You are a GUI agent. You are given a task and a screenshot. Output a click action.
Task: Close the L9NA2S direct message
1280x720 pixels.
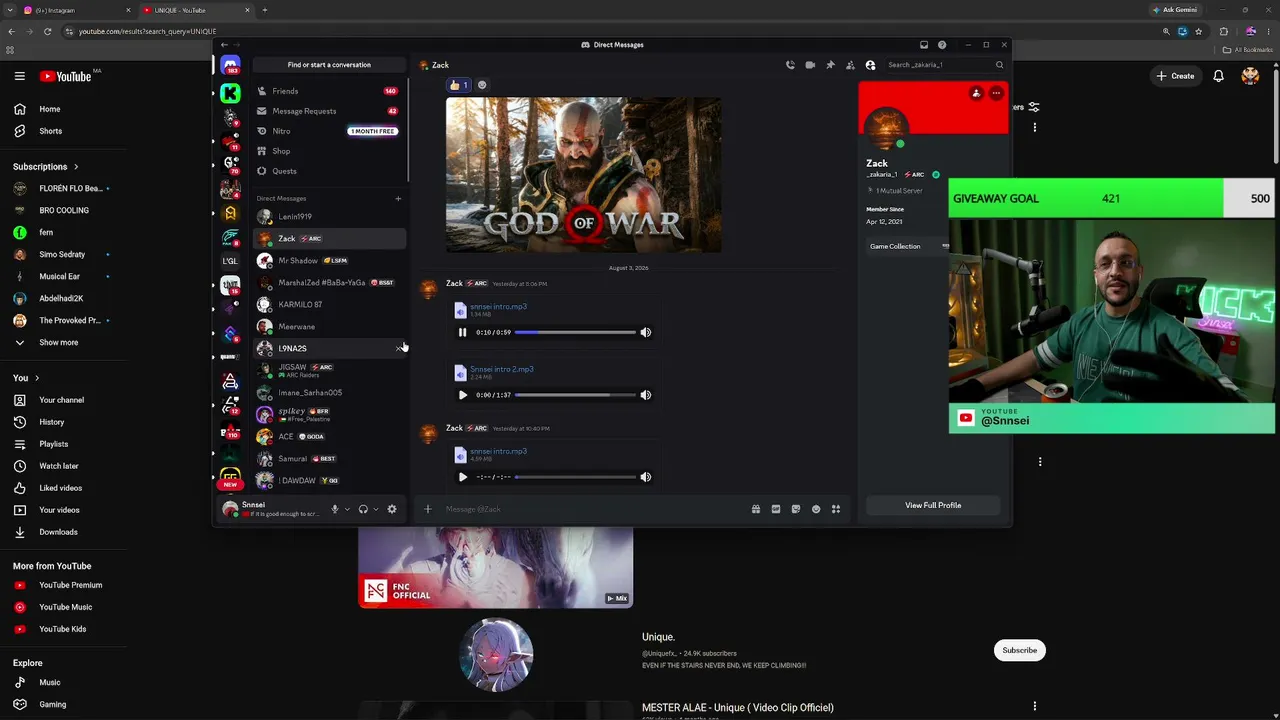tap(399, 348)
